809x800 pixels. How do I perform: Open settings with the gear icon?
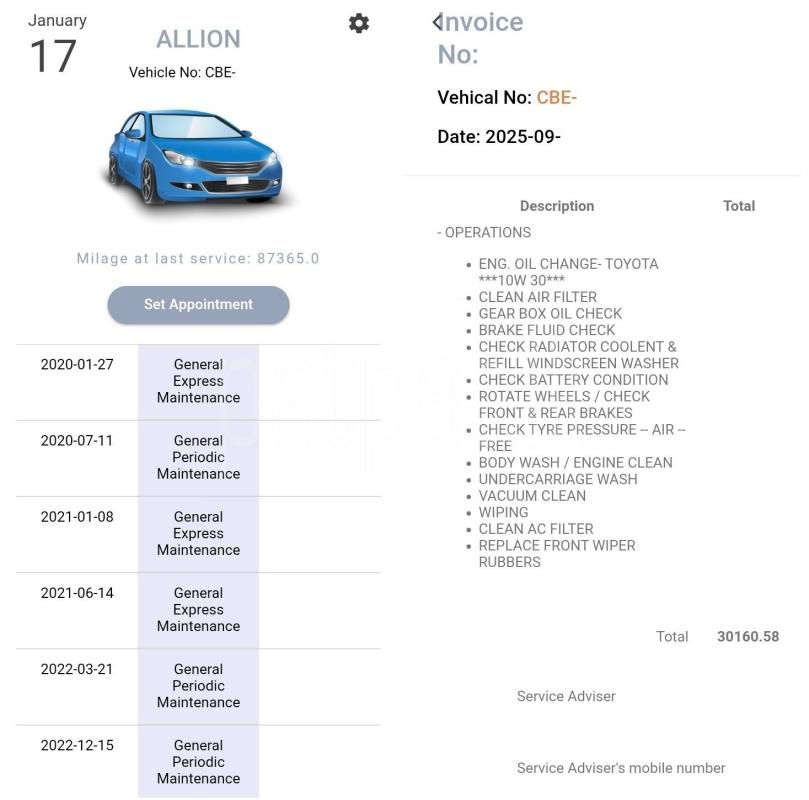tap(358, 23)
